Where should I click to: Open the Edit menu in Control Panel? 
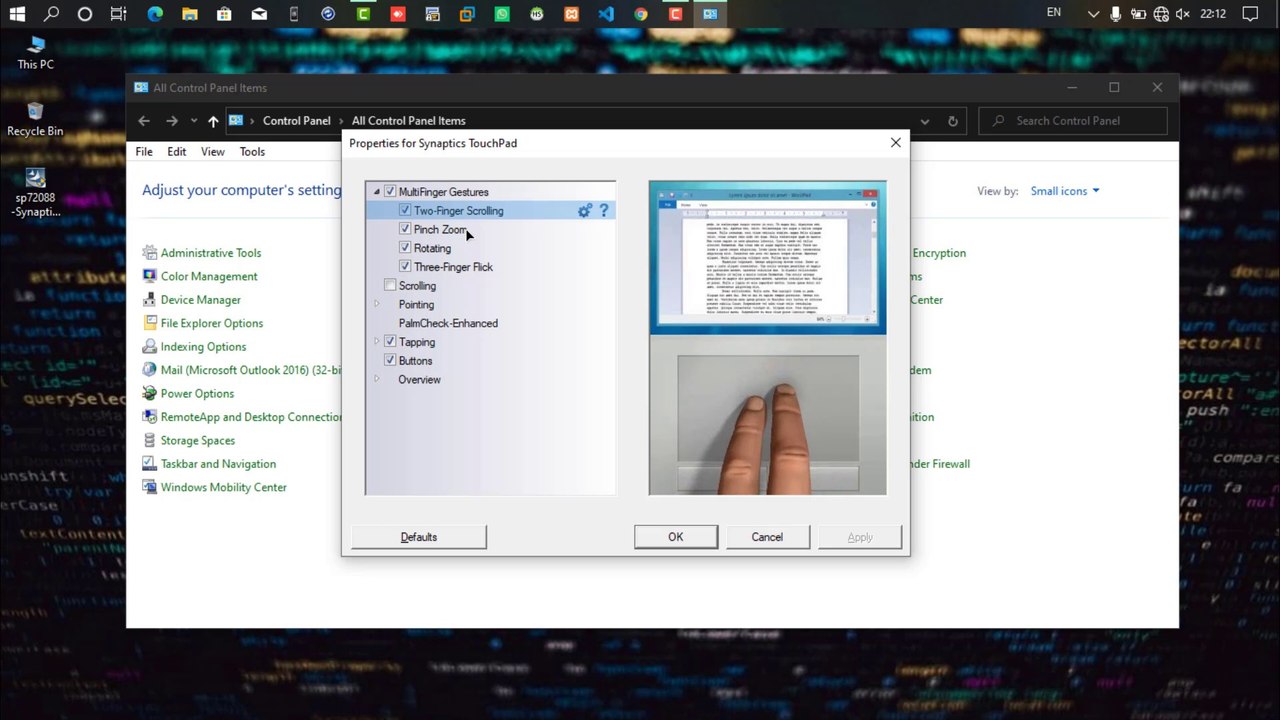pos(177,152)
